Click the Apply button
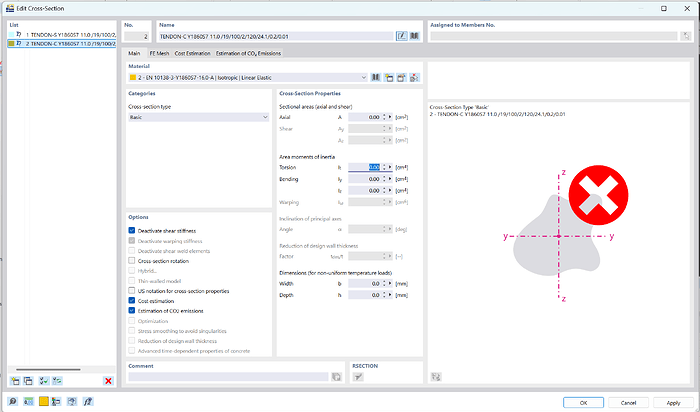700x412 pixels. click(673, 403)
